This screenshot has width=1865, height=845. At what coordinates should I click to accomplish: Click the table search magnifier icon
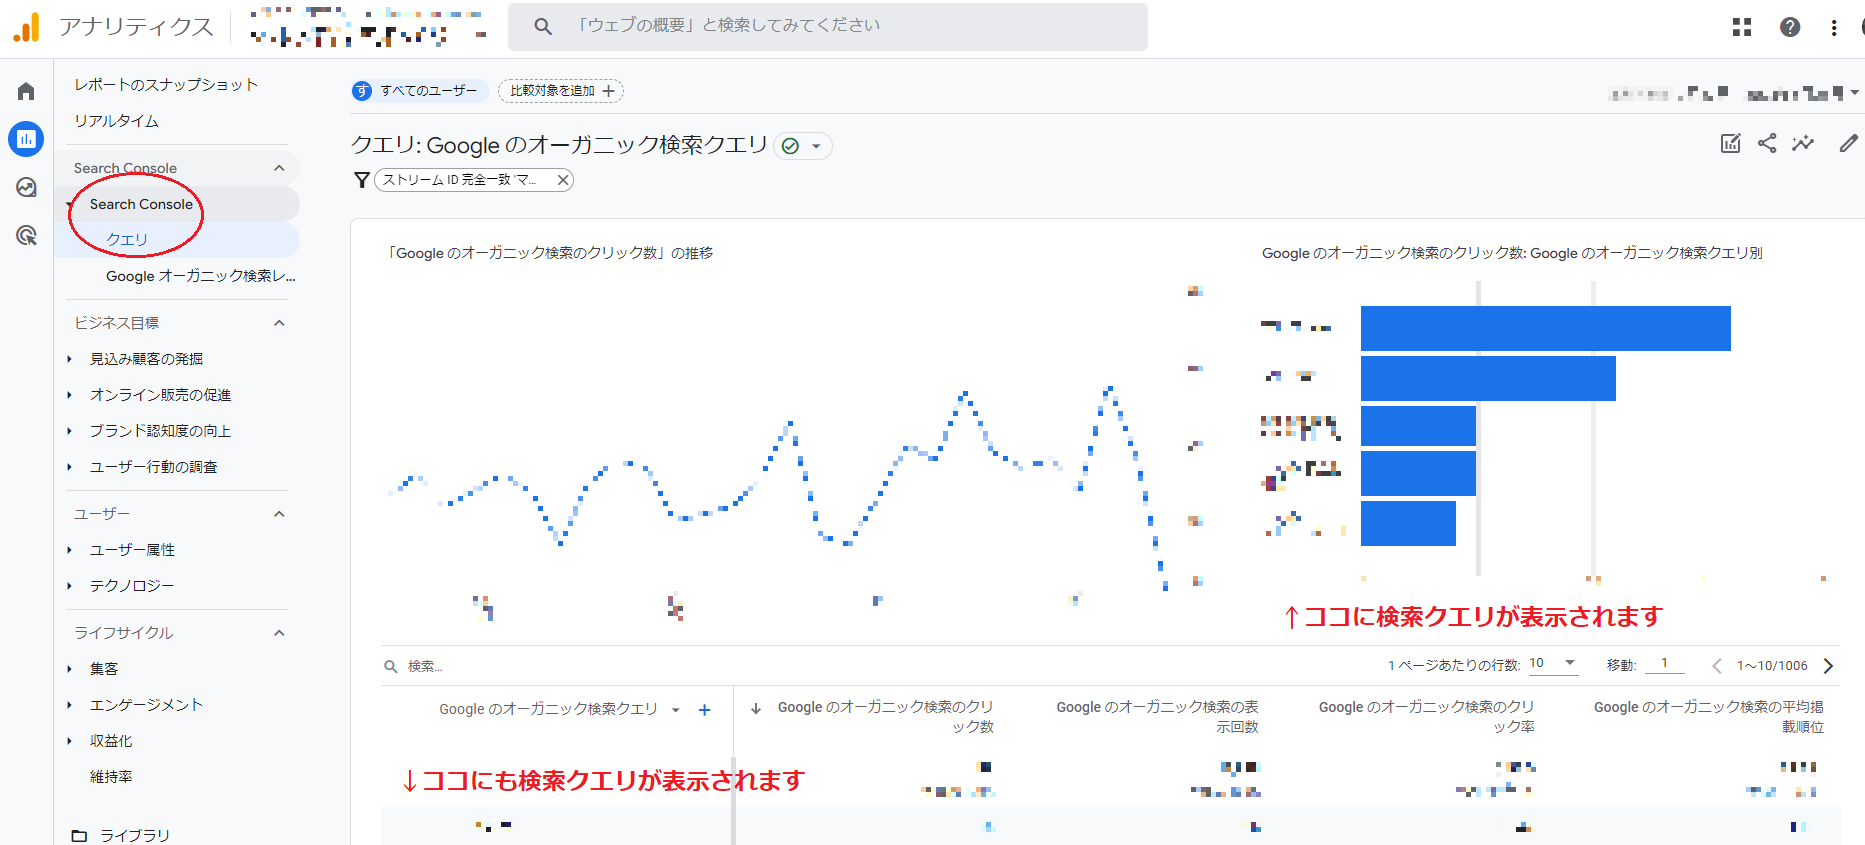(390, 666)
